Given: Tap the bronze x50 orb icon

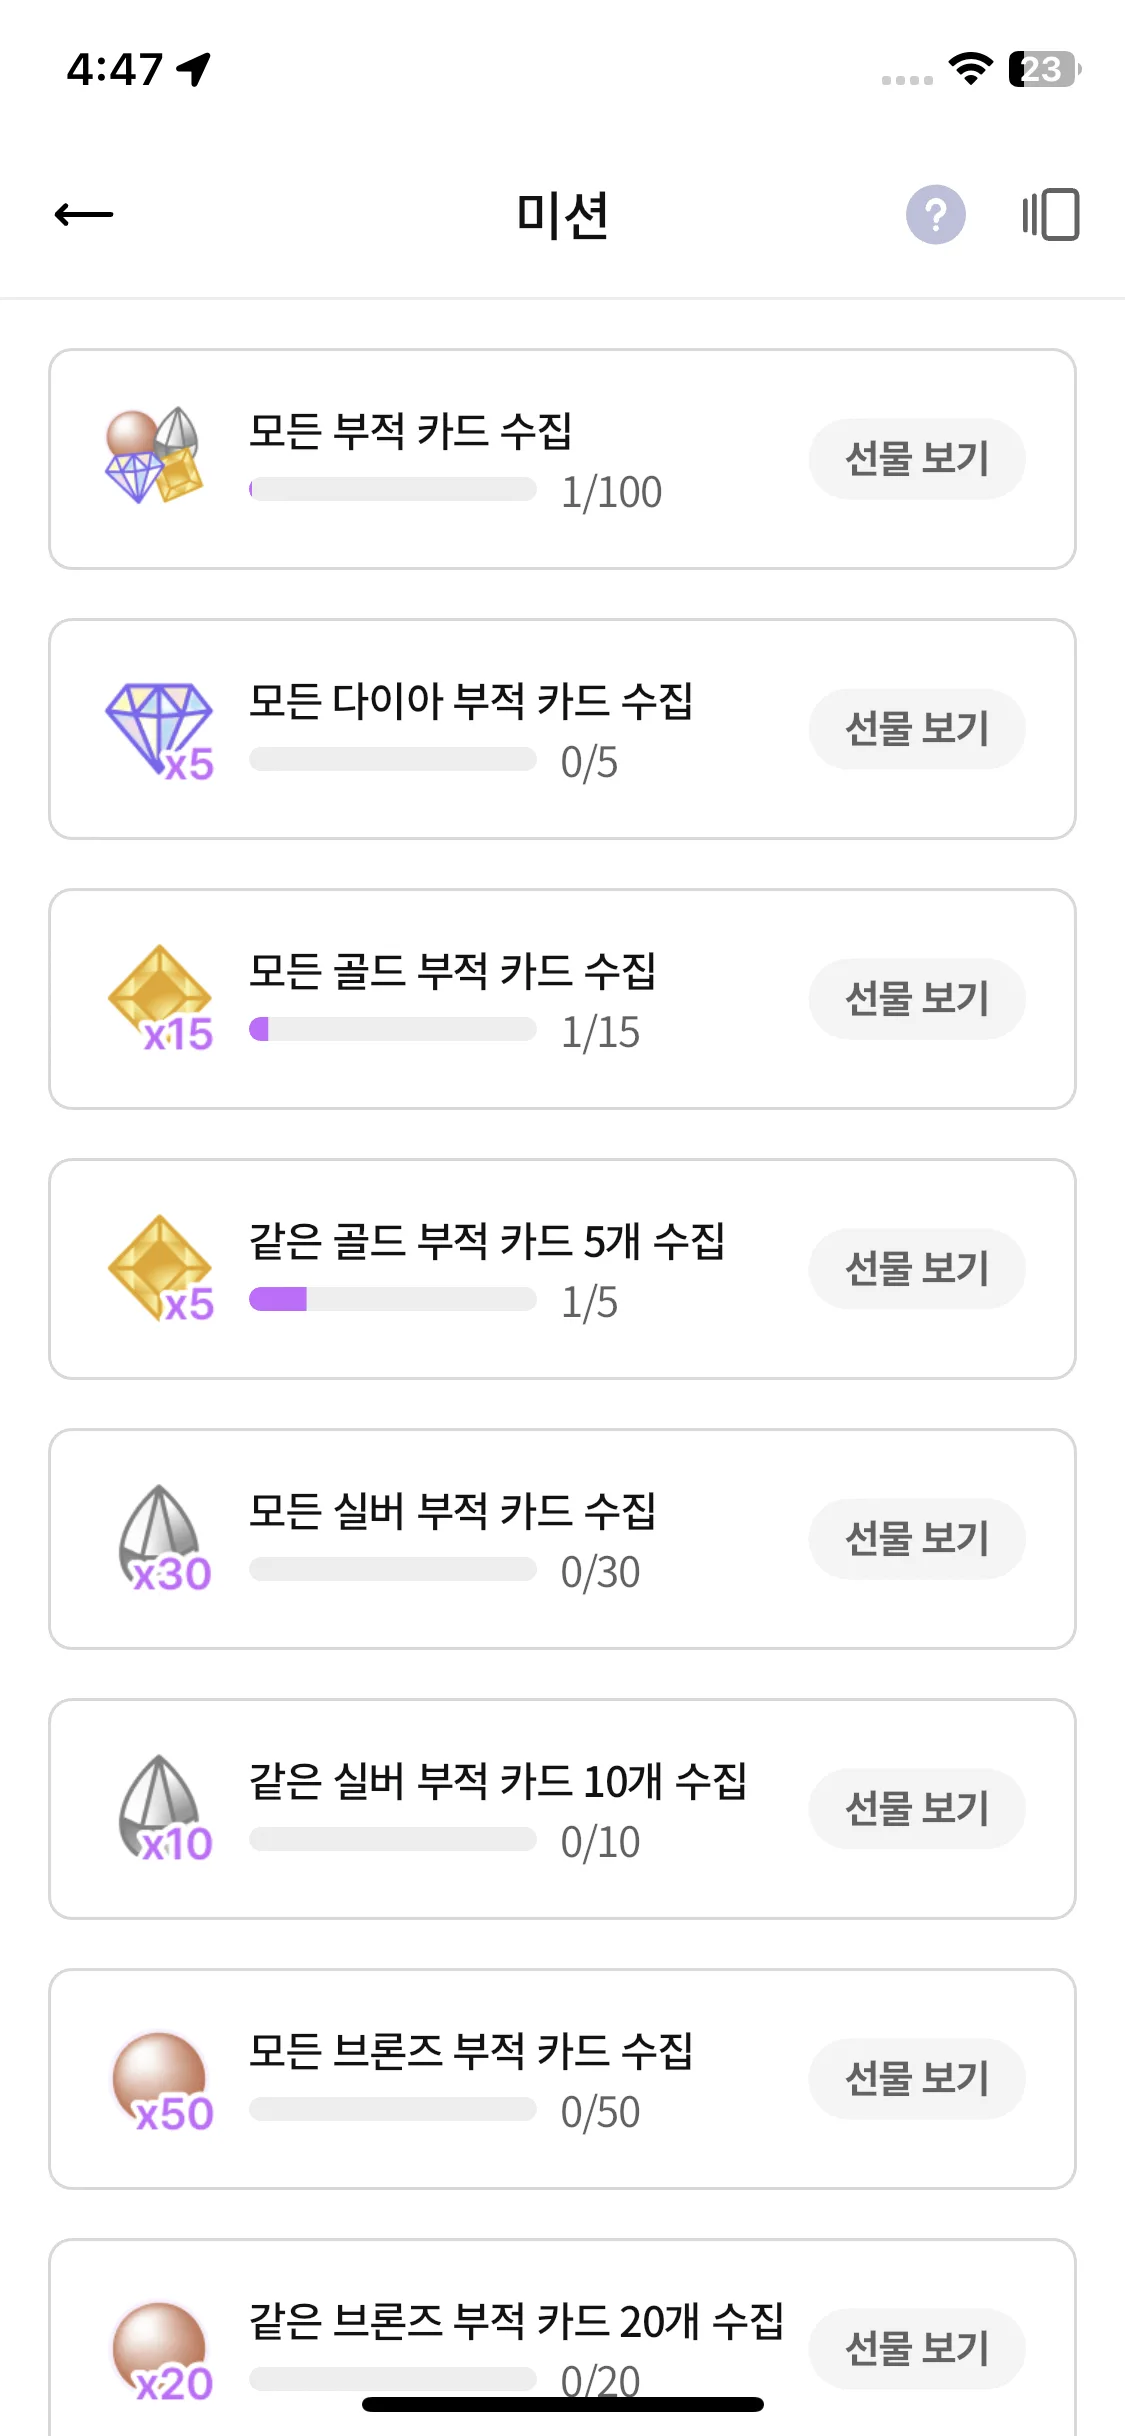Looking at the screenshot, I should [162, 2082].
